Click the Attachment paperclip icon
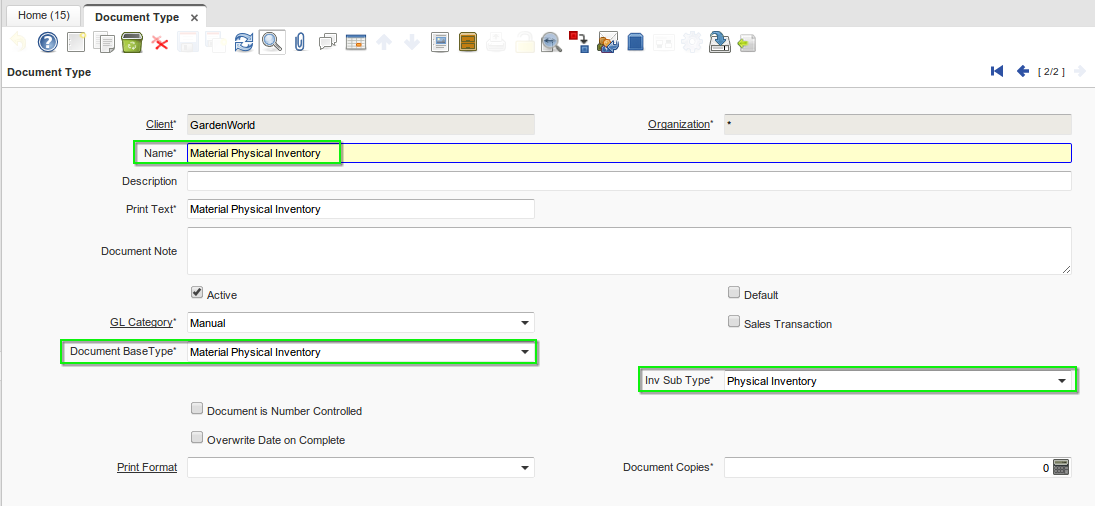The image size is (1095, 506). (299, 42)
